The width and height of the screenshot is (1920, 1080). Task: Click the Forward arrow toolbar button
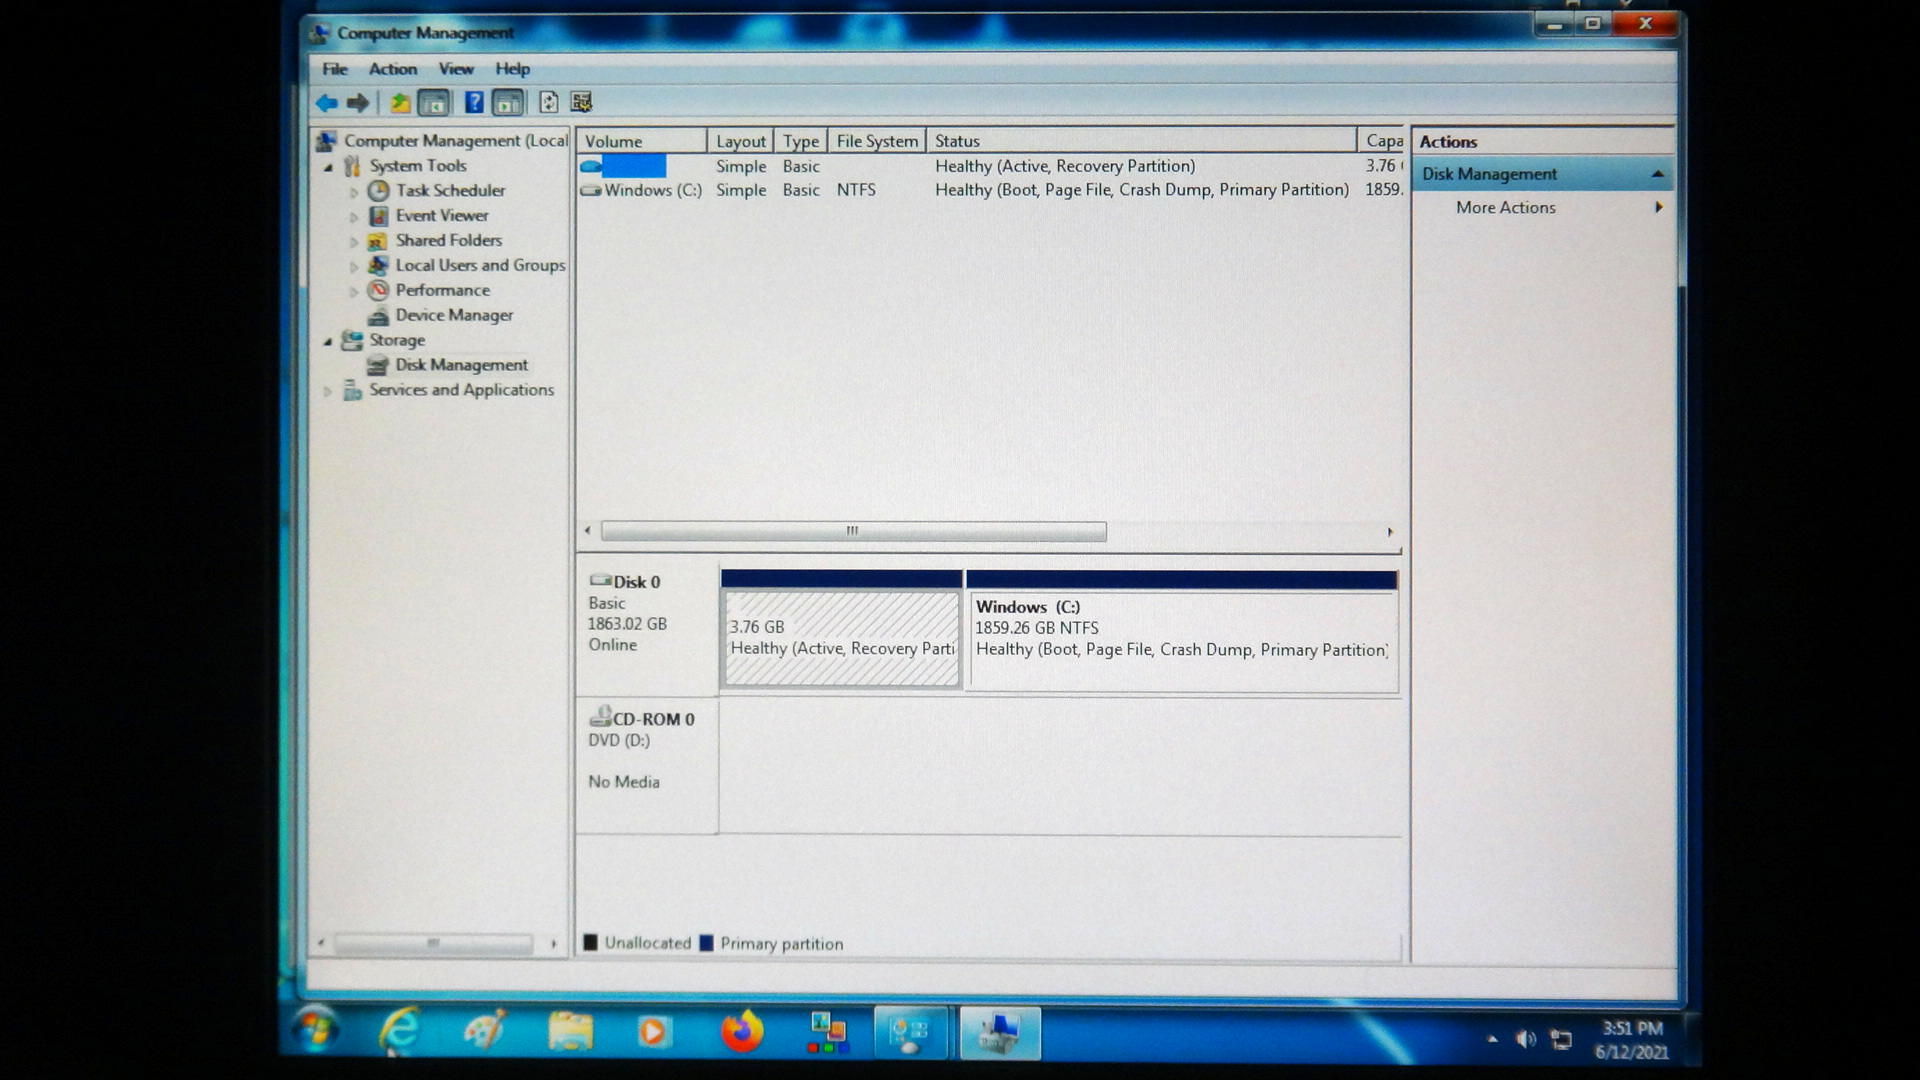tap(358, 102)
